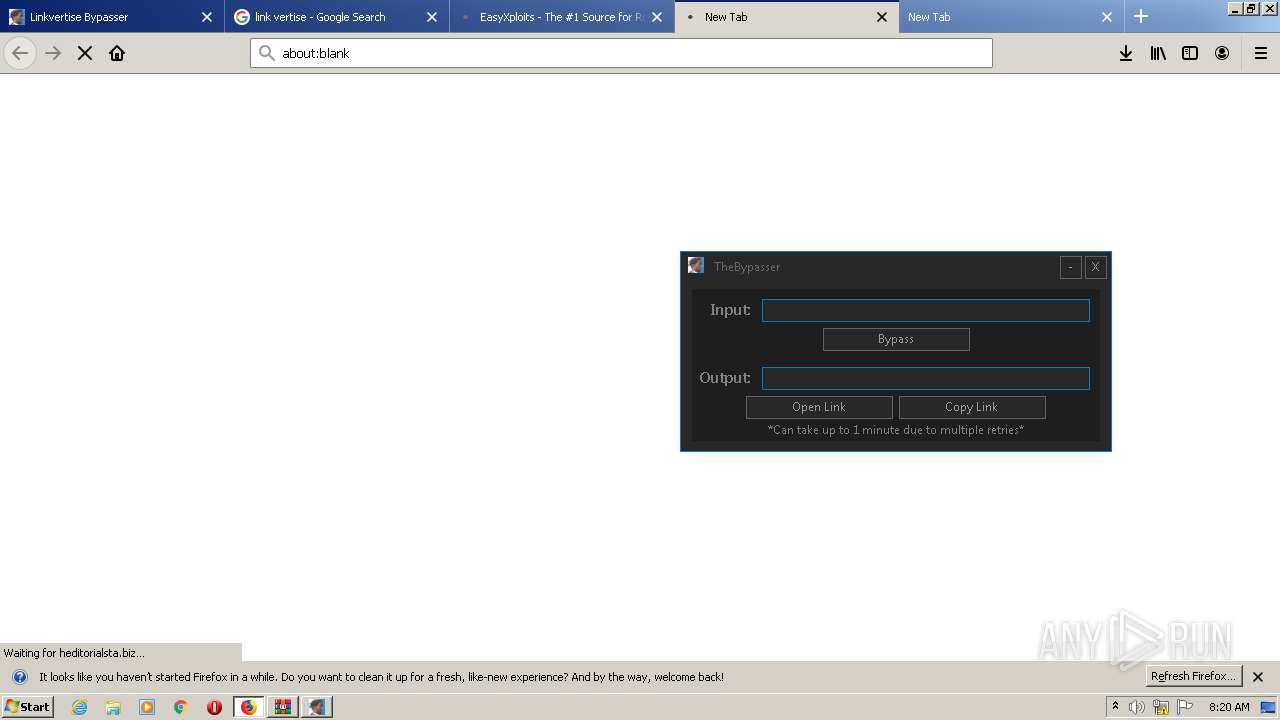The width and height of the screenshot is (1280, 720).
Task: Click the info icon in the notification bar
Action: [x=19, y=677]
